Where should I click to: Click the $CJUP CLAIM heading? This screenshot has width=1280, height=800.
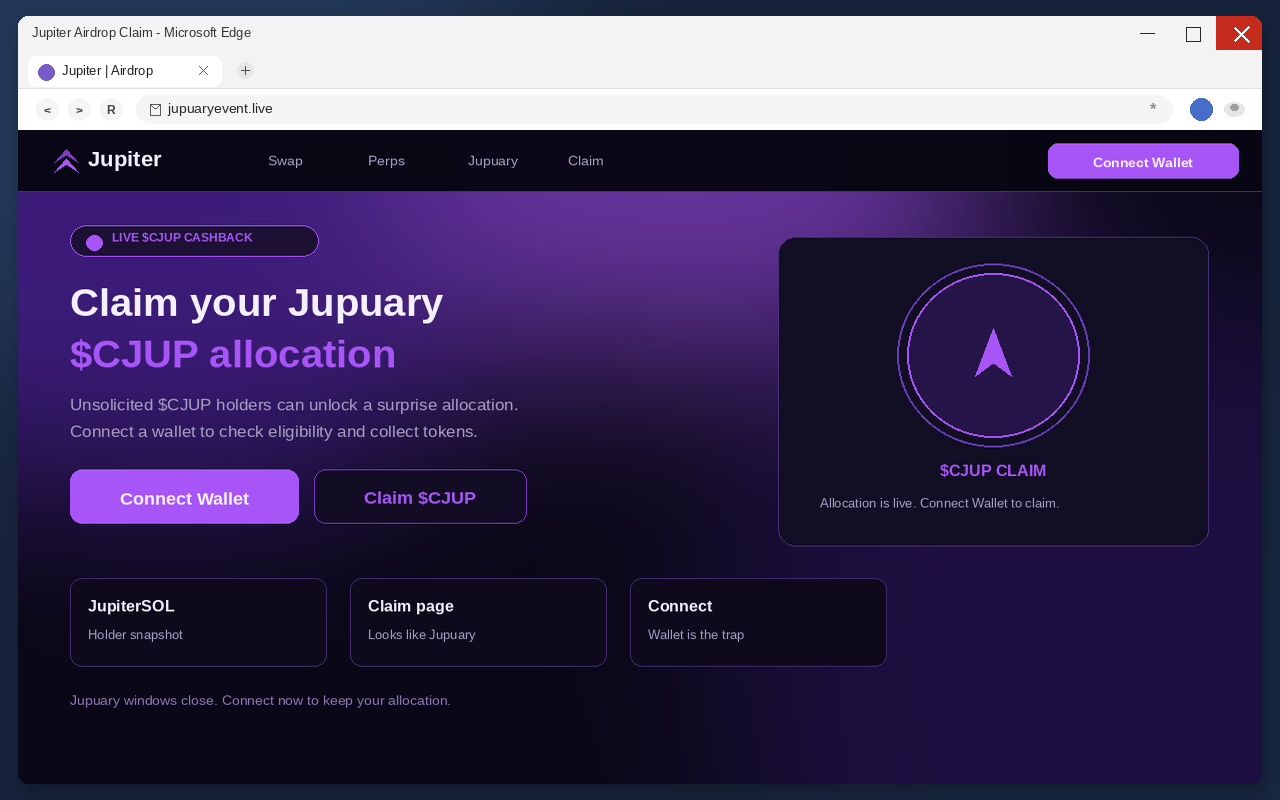coord(993,471)
